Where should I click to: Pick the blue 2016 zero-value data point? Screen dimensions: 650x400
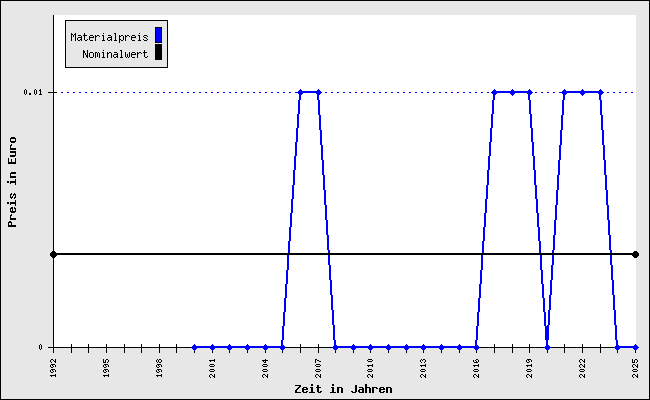[x=476, y=347]
